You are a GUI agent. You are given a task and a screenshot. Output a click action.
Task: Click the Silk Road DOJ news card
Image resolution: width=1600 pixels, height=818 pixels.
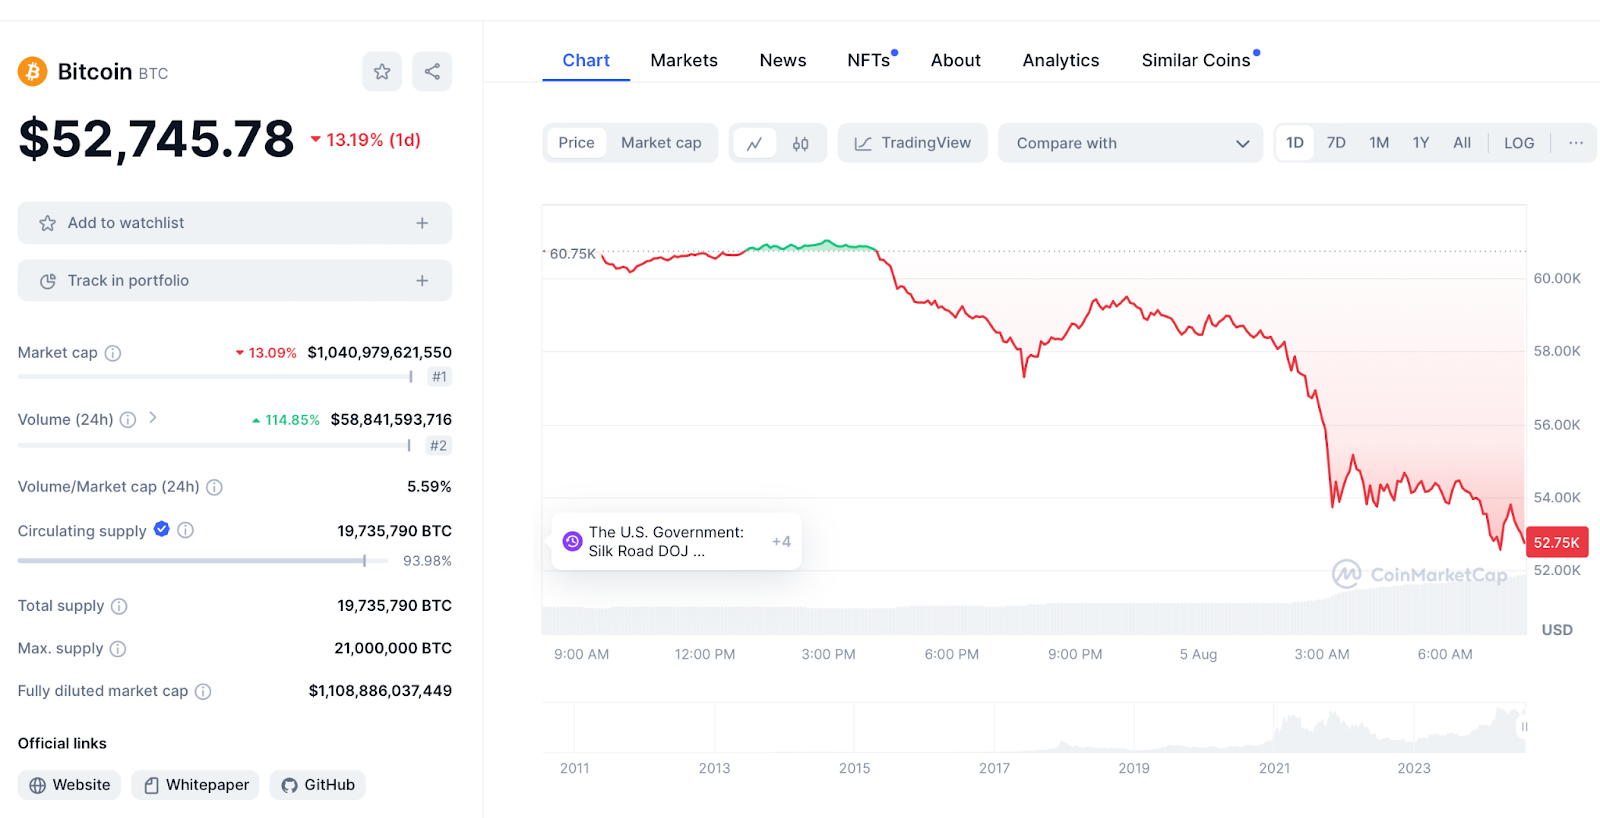(x=676, y=541)
